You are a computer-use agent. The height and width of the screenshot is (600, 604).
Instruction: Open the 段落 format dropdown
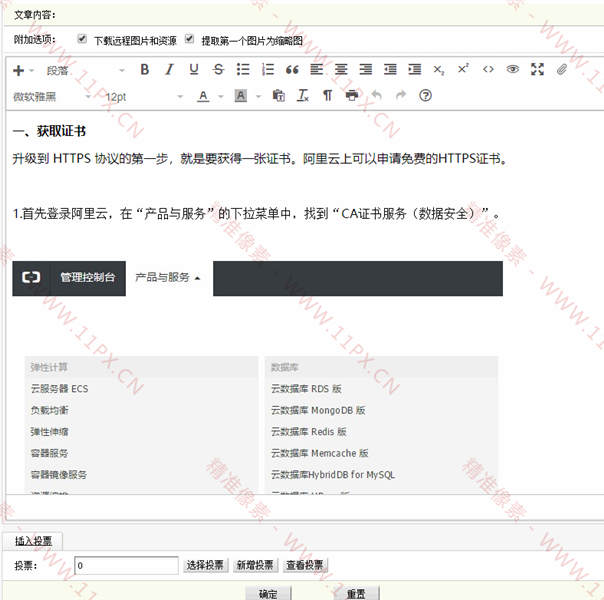coord(85,70)
